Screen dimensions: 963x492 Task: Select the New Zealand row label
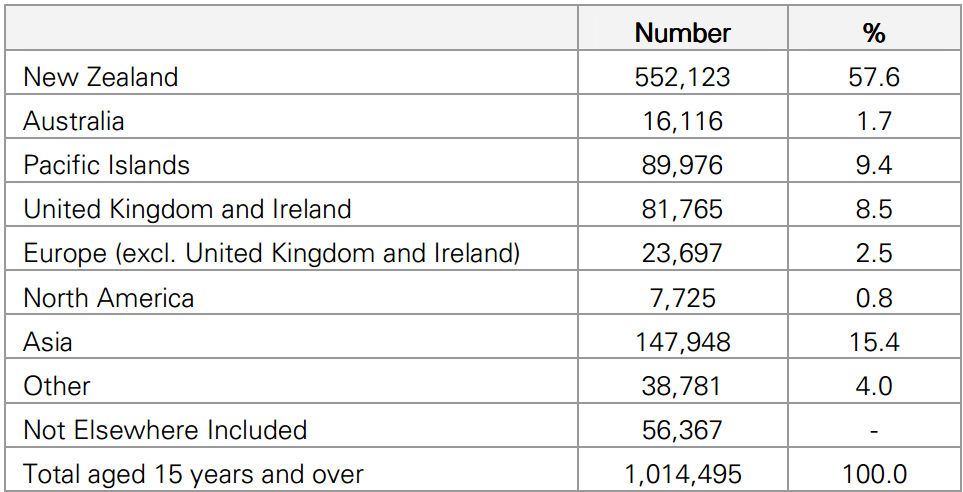click(x=101, y=77)
